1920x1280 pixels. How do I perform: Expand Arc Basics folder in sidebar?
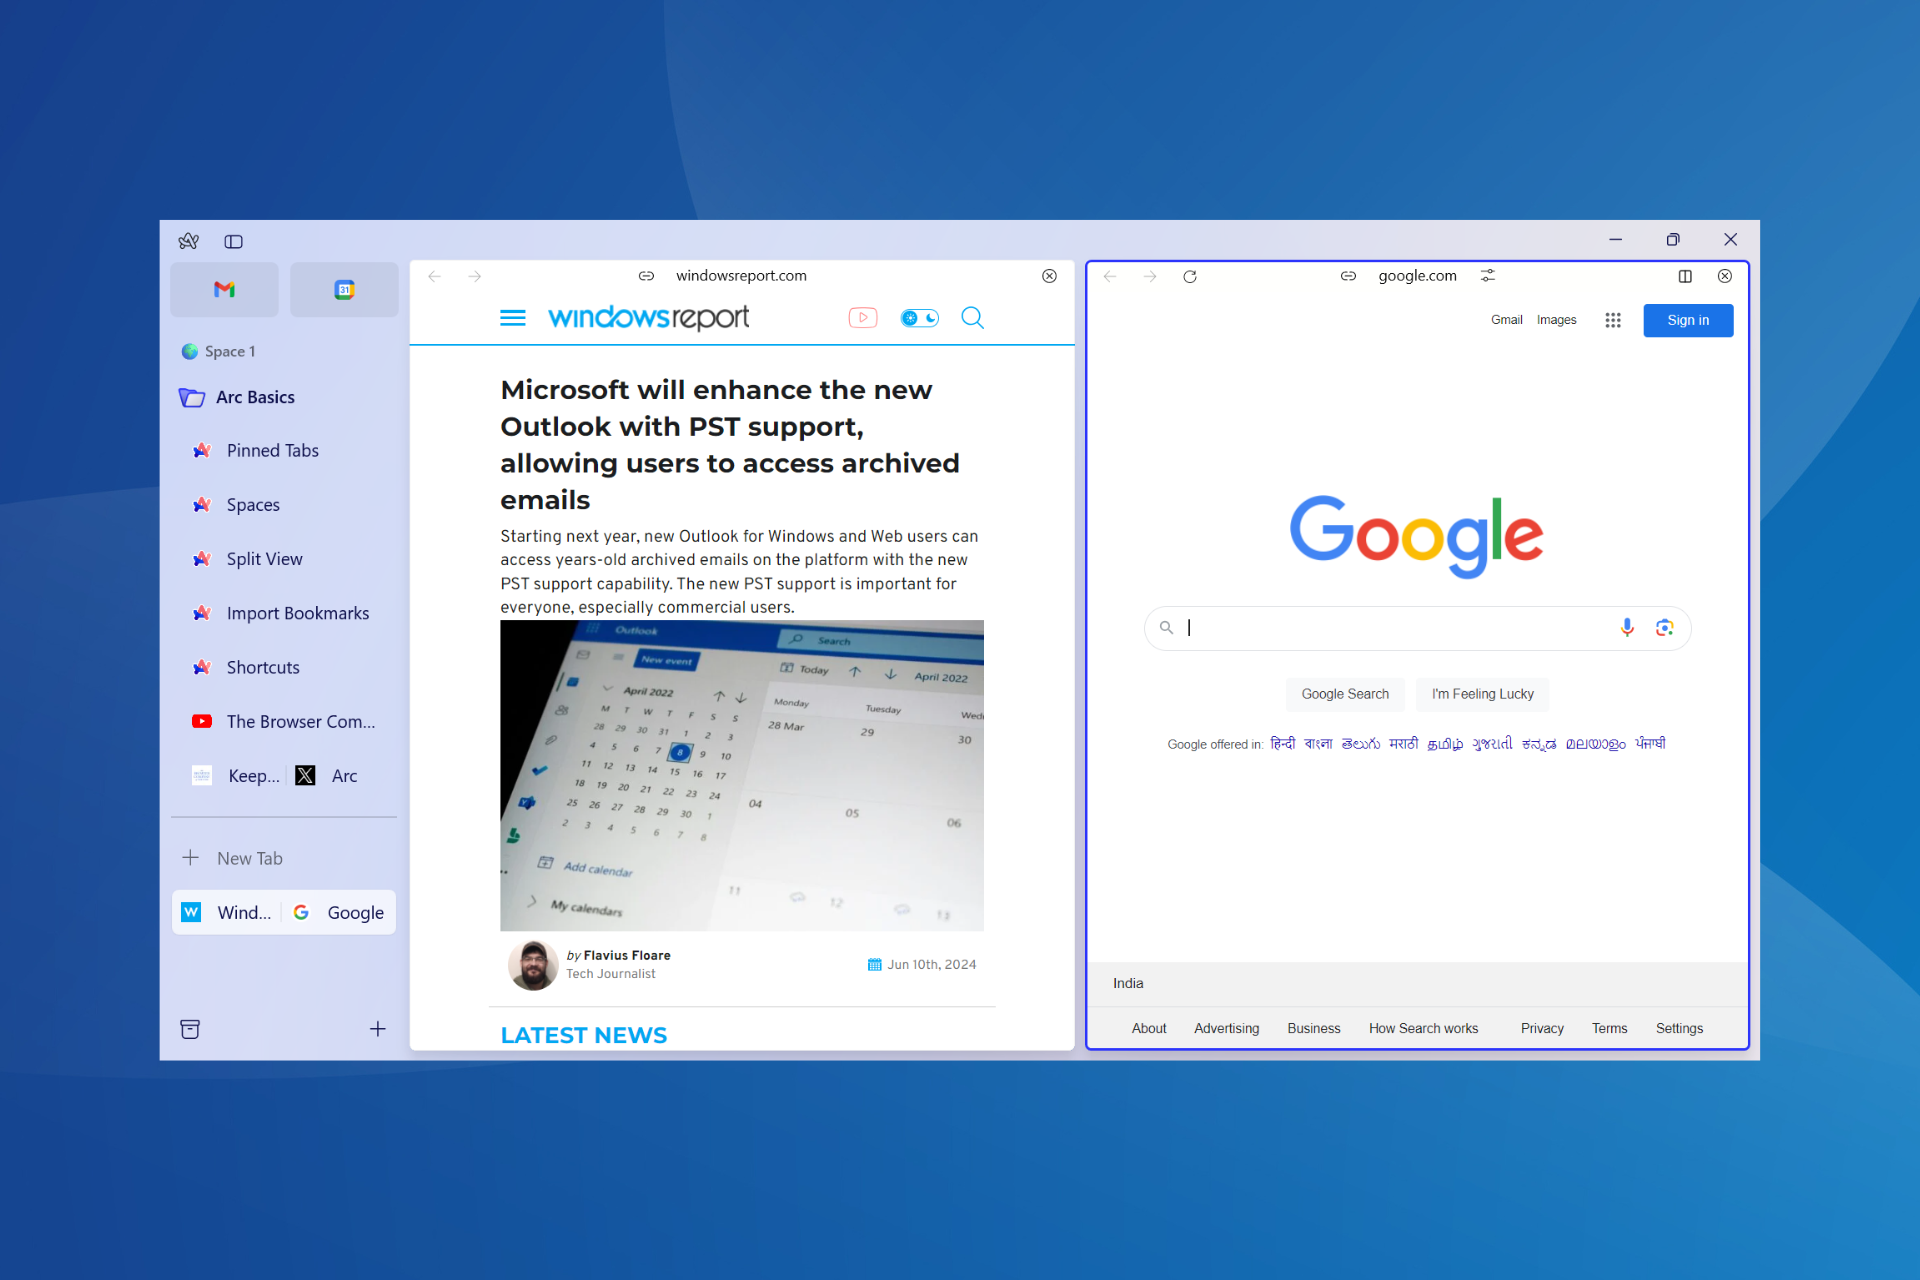click(253, 397)
